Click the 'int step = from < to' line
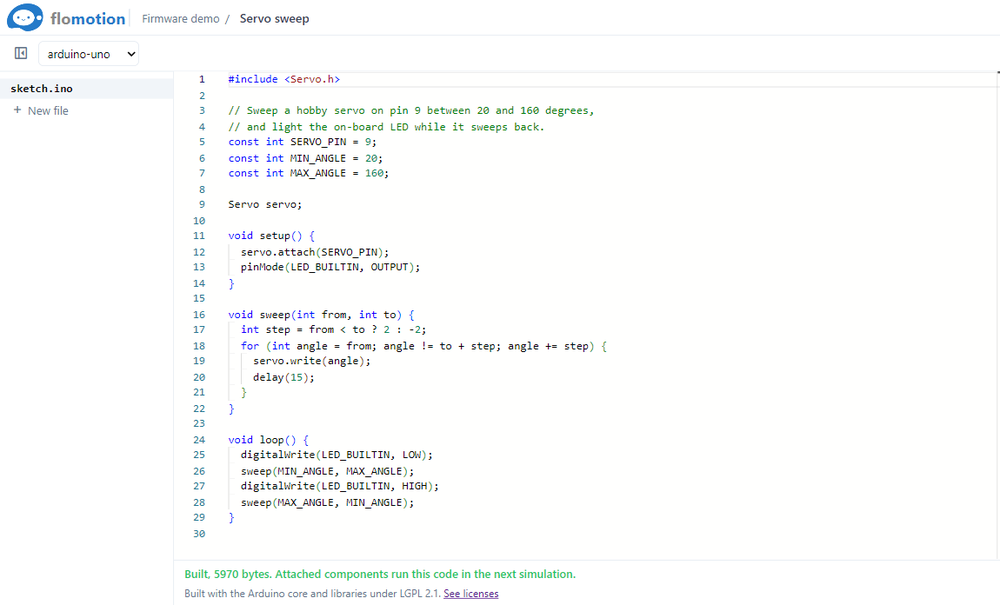The height and width of the screenshot is (605, 1000). click(334, 329)
